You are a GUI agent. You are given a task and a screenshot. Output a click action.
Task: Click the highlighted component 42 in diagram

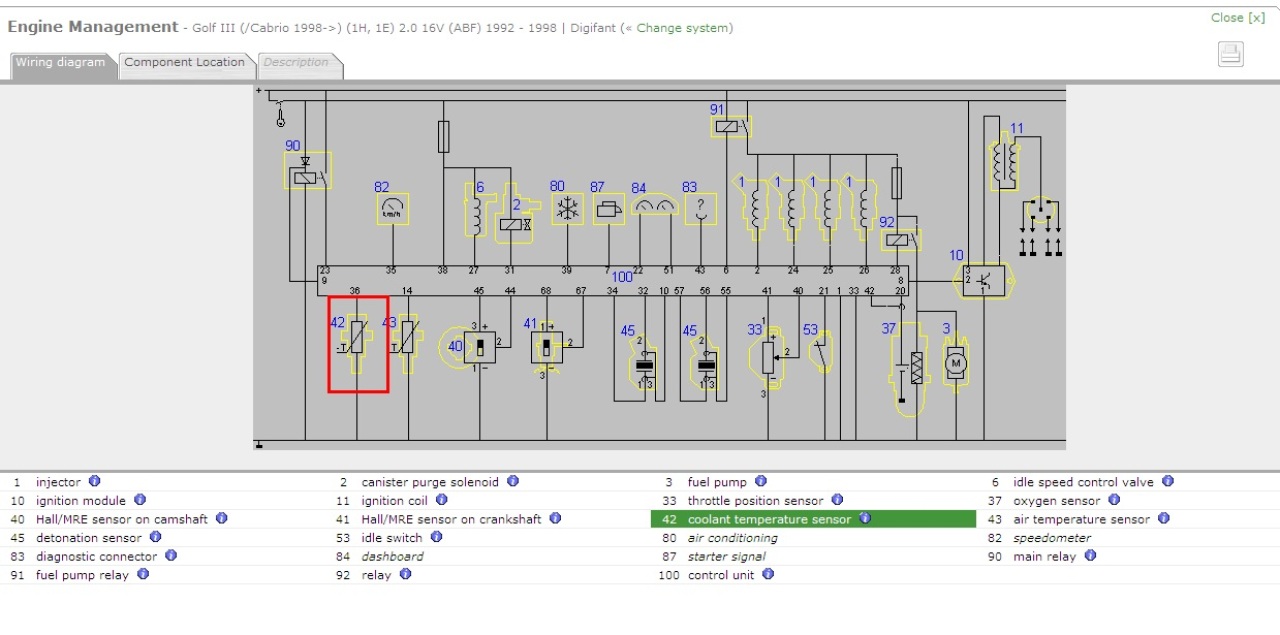[x=358, y=345]
